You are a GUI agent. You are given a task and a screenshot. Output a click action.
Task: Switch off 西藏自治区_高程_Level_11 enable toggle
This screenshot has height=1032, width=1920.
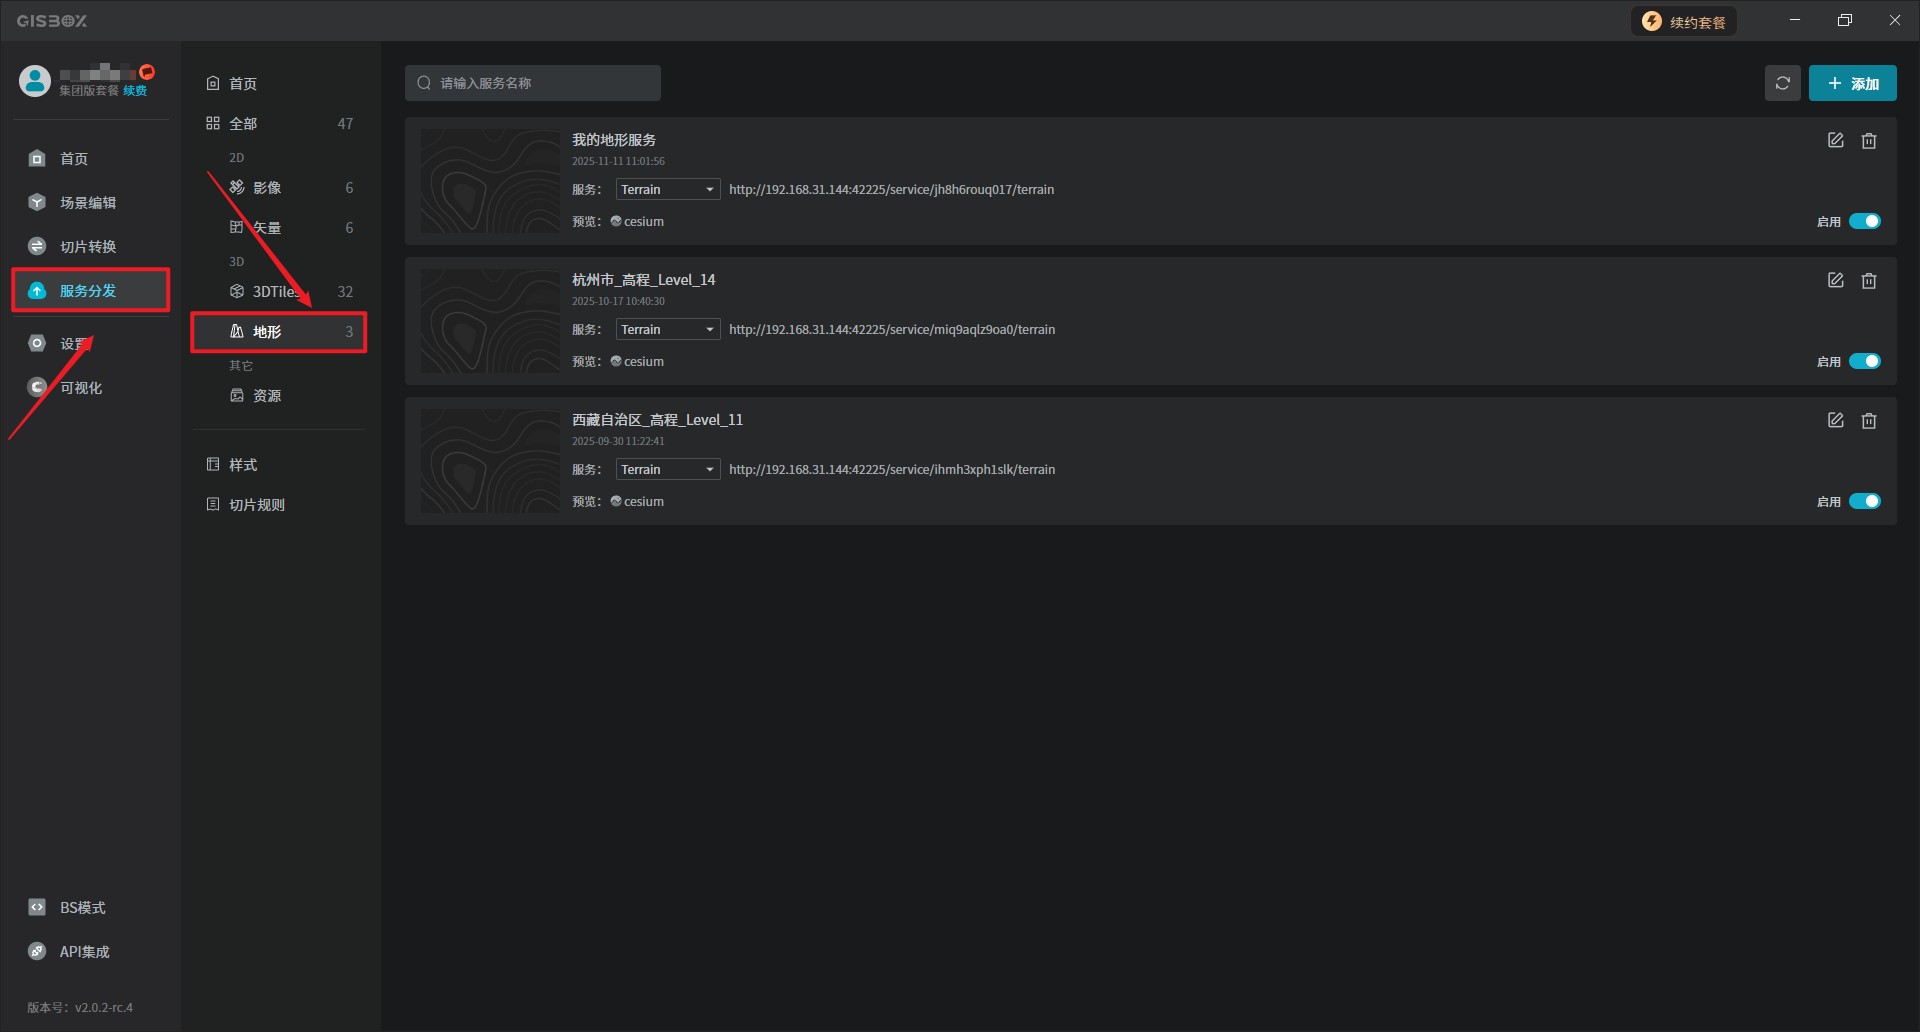coord(1864,501)
